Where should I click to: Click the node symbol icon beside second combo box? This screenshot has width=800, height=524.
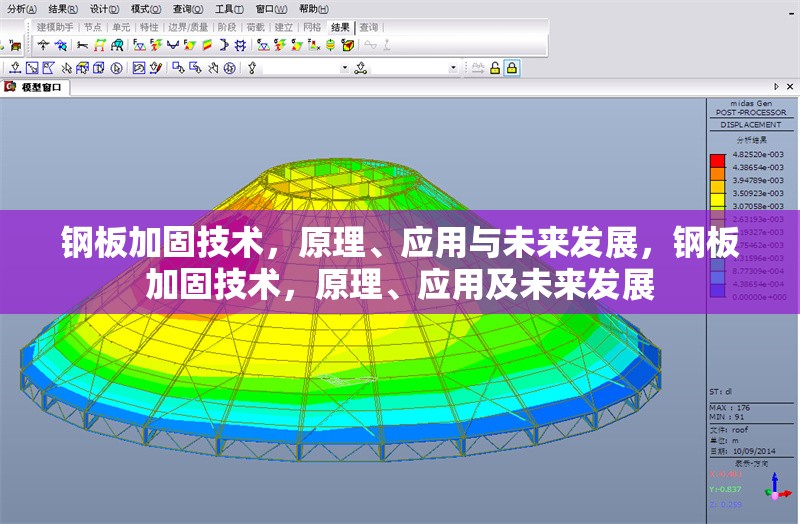pyautogui.click(x=361, y=68)
